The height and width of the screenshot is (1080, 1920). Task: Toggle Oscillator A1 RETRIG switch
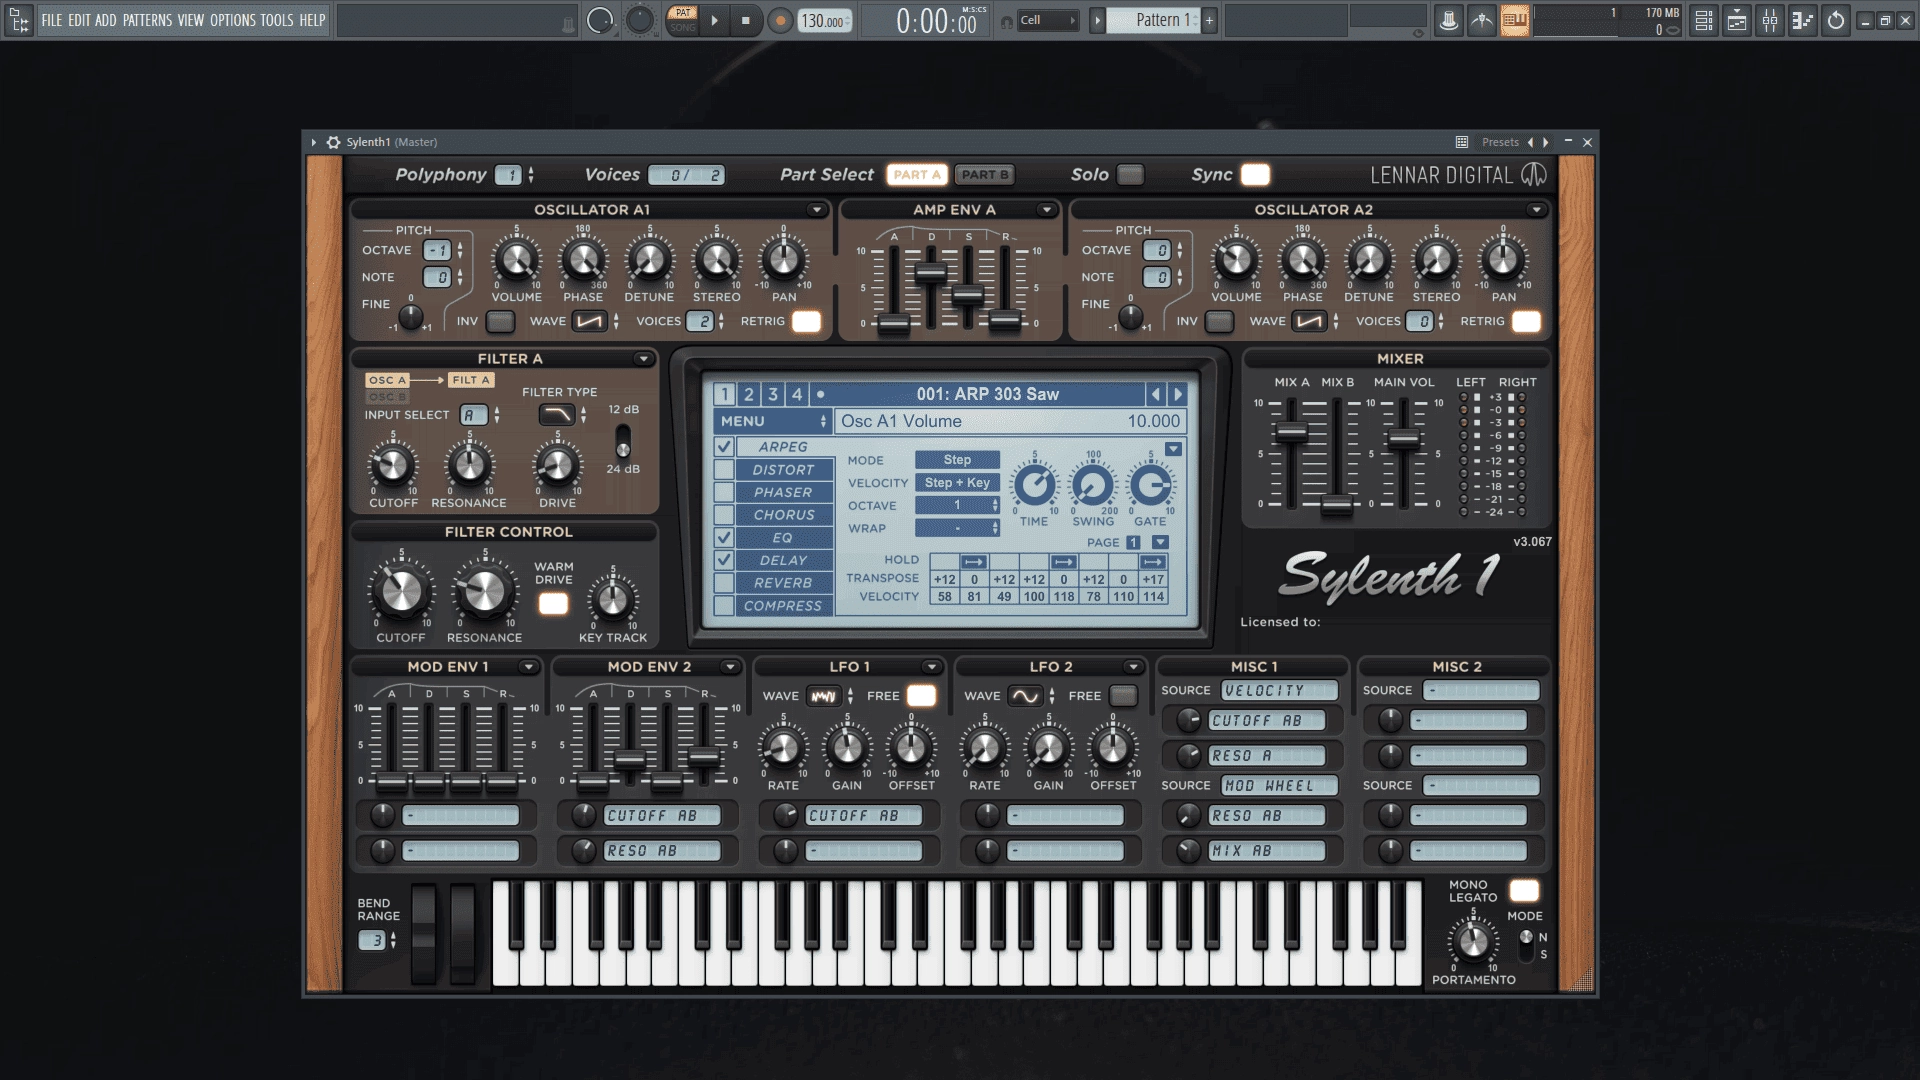tap(806, 321)
